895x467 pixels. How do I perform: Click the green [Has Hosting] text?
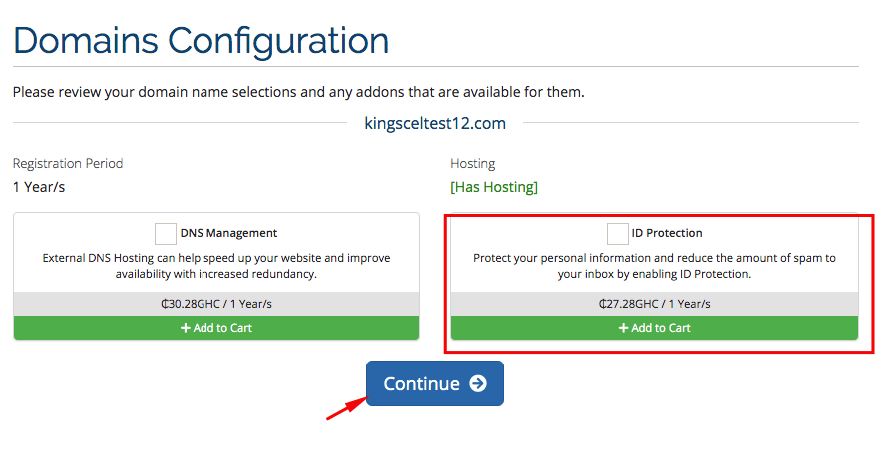[494, 187]
